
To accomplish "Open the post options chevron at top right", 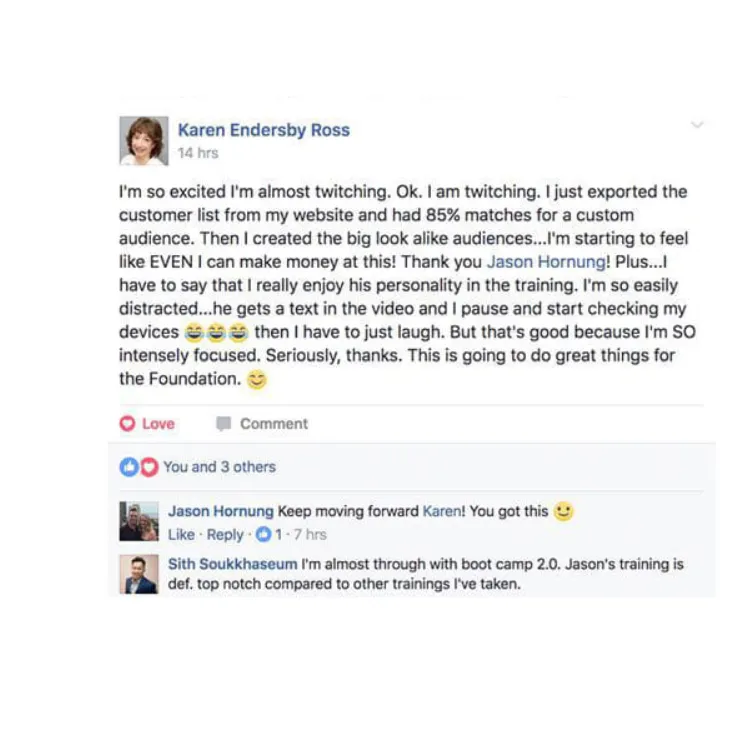I will coord(697,125).
